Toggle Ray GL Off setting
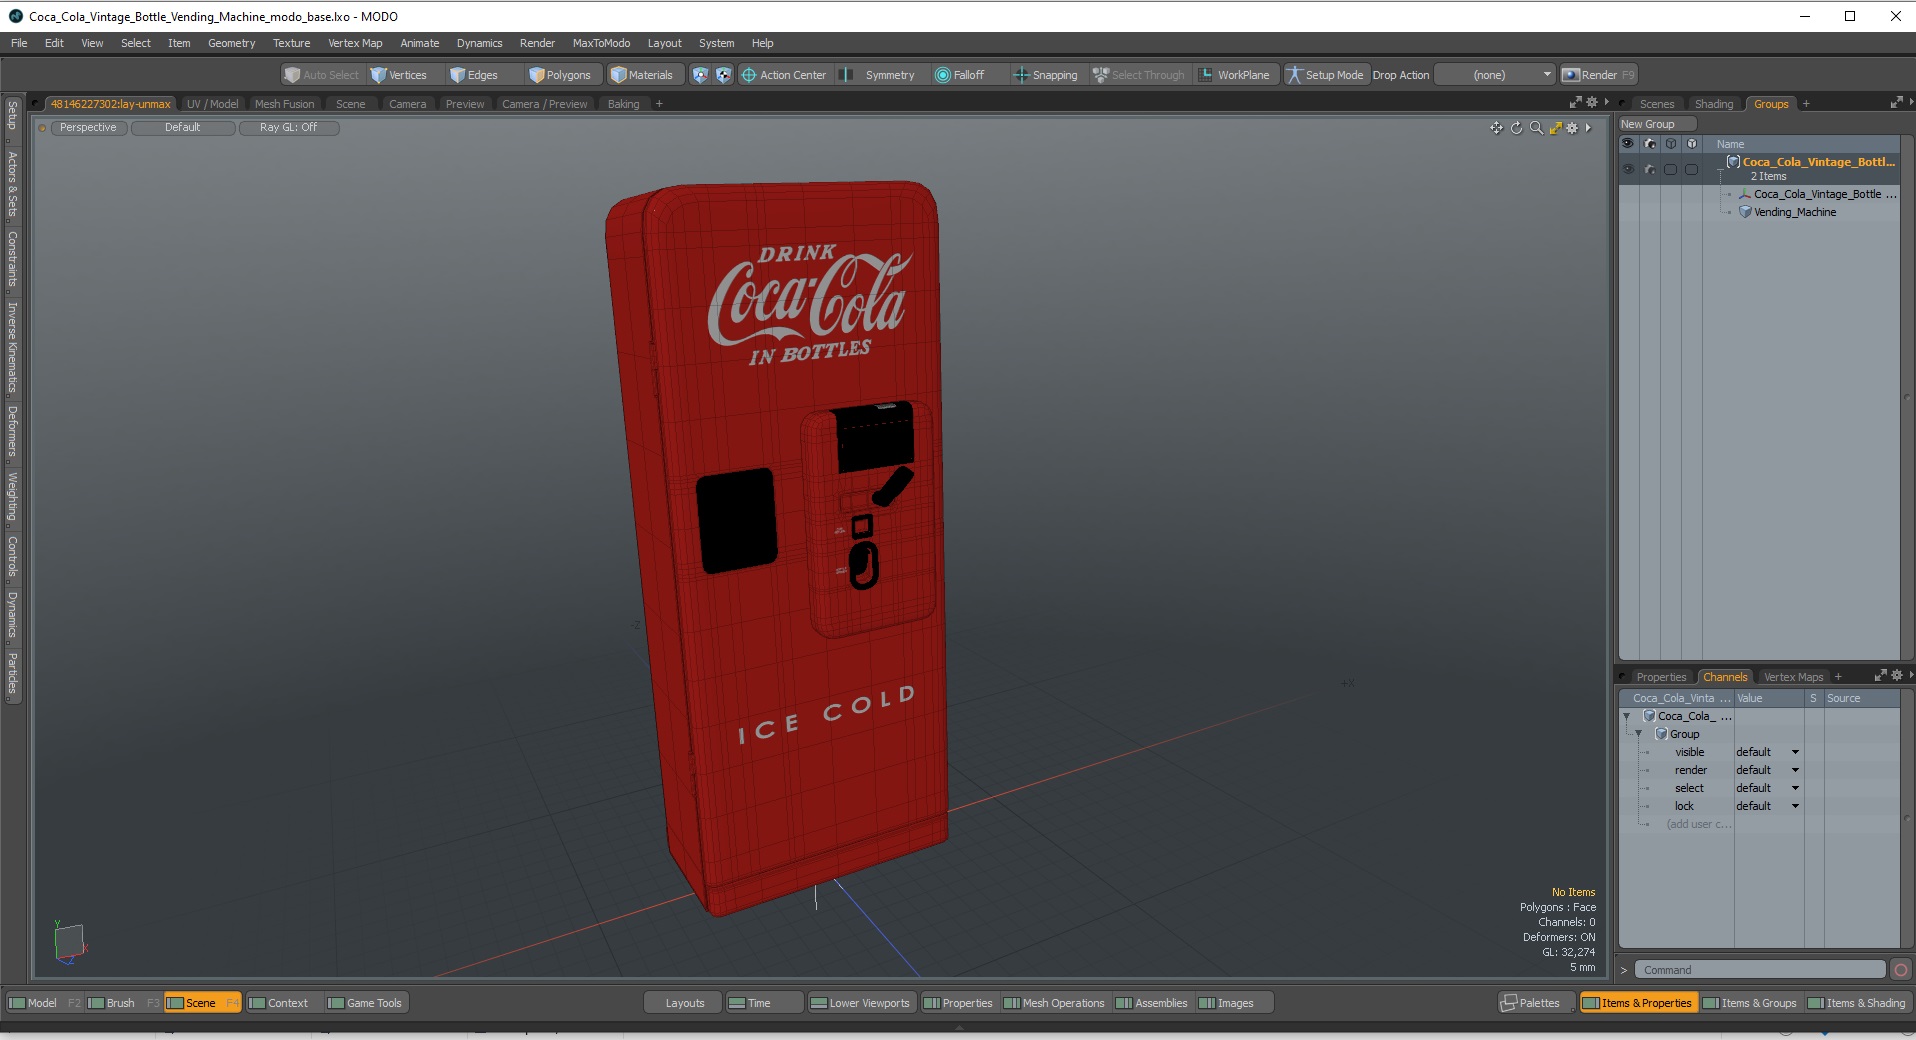 click(288, 128)
